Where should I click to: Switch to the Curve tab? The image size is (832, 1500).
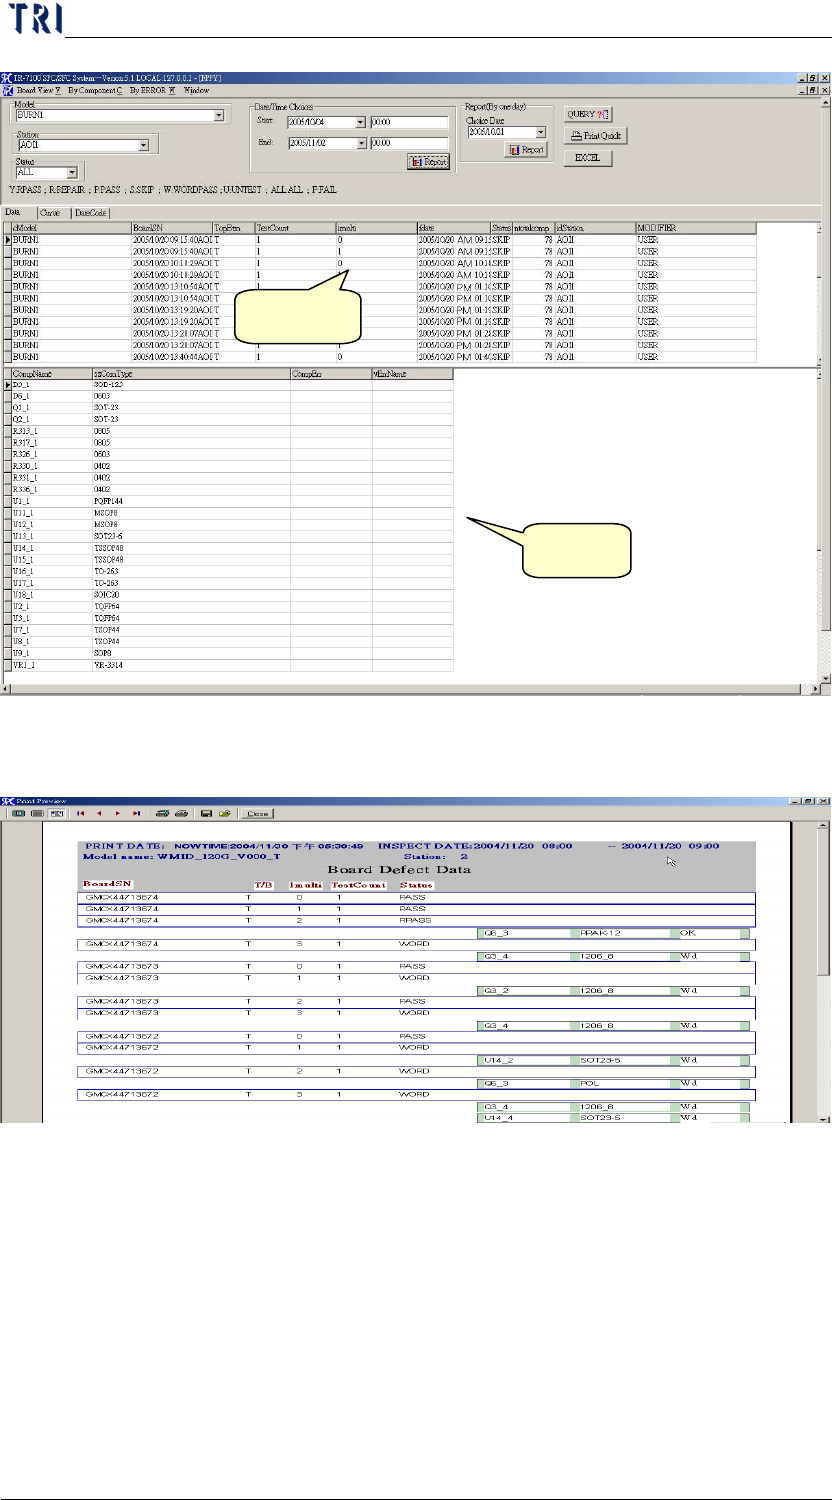(x=50, y=213)
